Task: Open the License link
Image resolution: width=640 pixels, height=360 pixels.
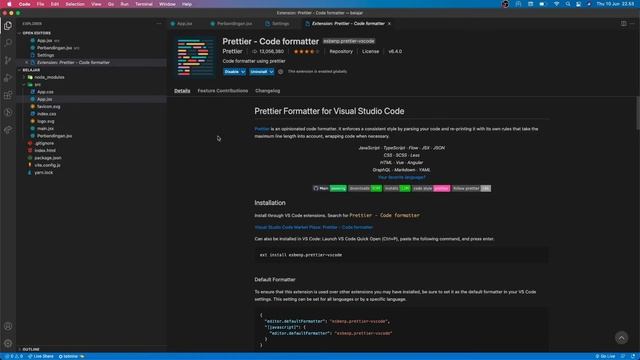Action: [x=370, y=51]
